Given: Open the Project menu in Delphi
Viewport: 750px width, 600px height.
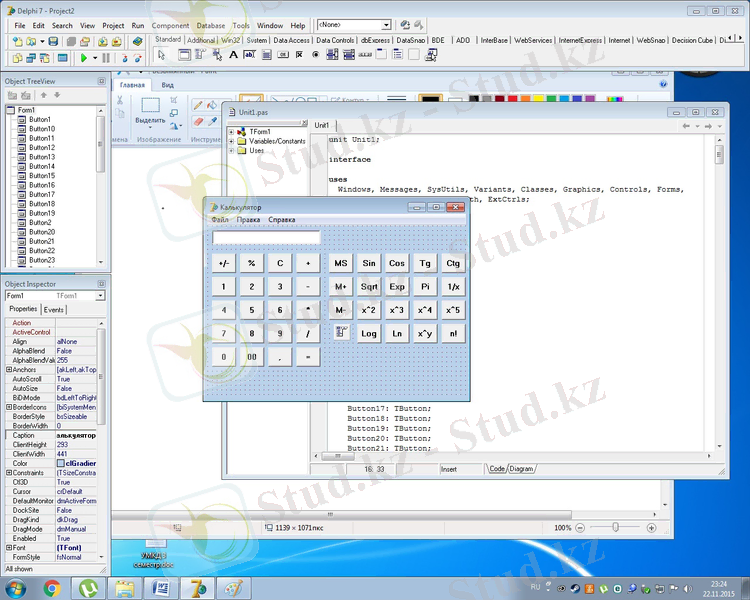Looking at the screenshot, I should 113,25.
